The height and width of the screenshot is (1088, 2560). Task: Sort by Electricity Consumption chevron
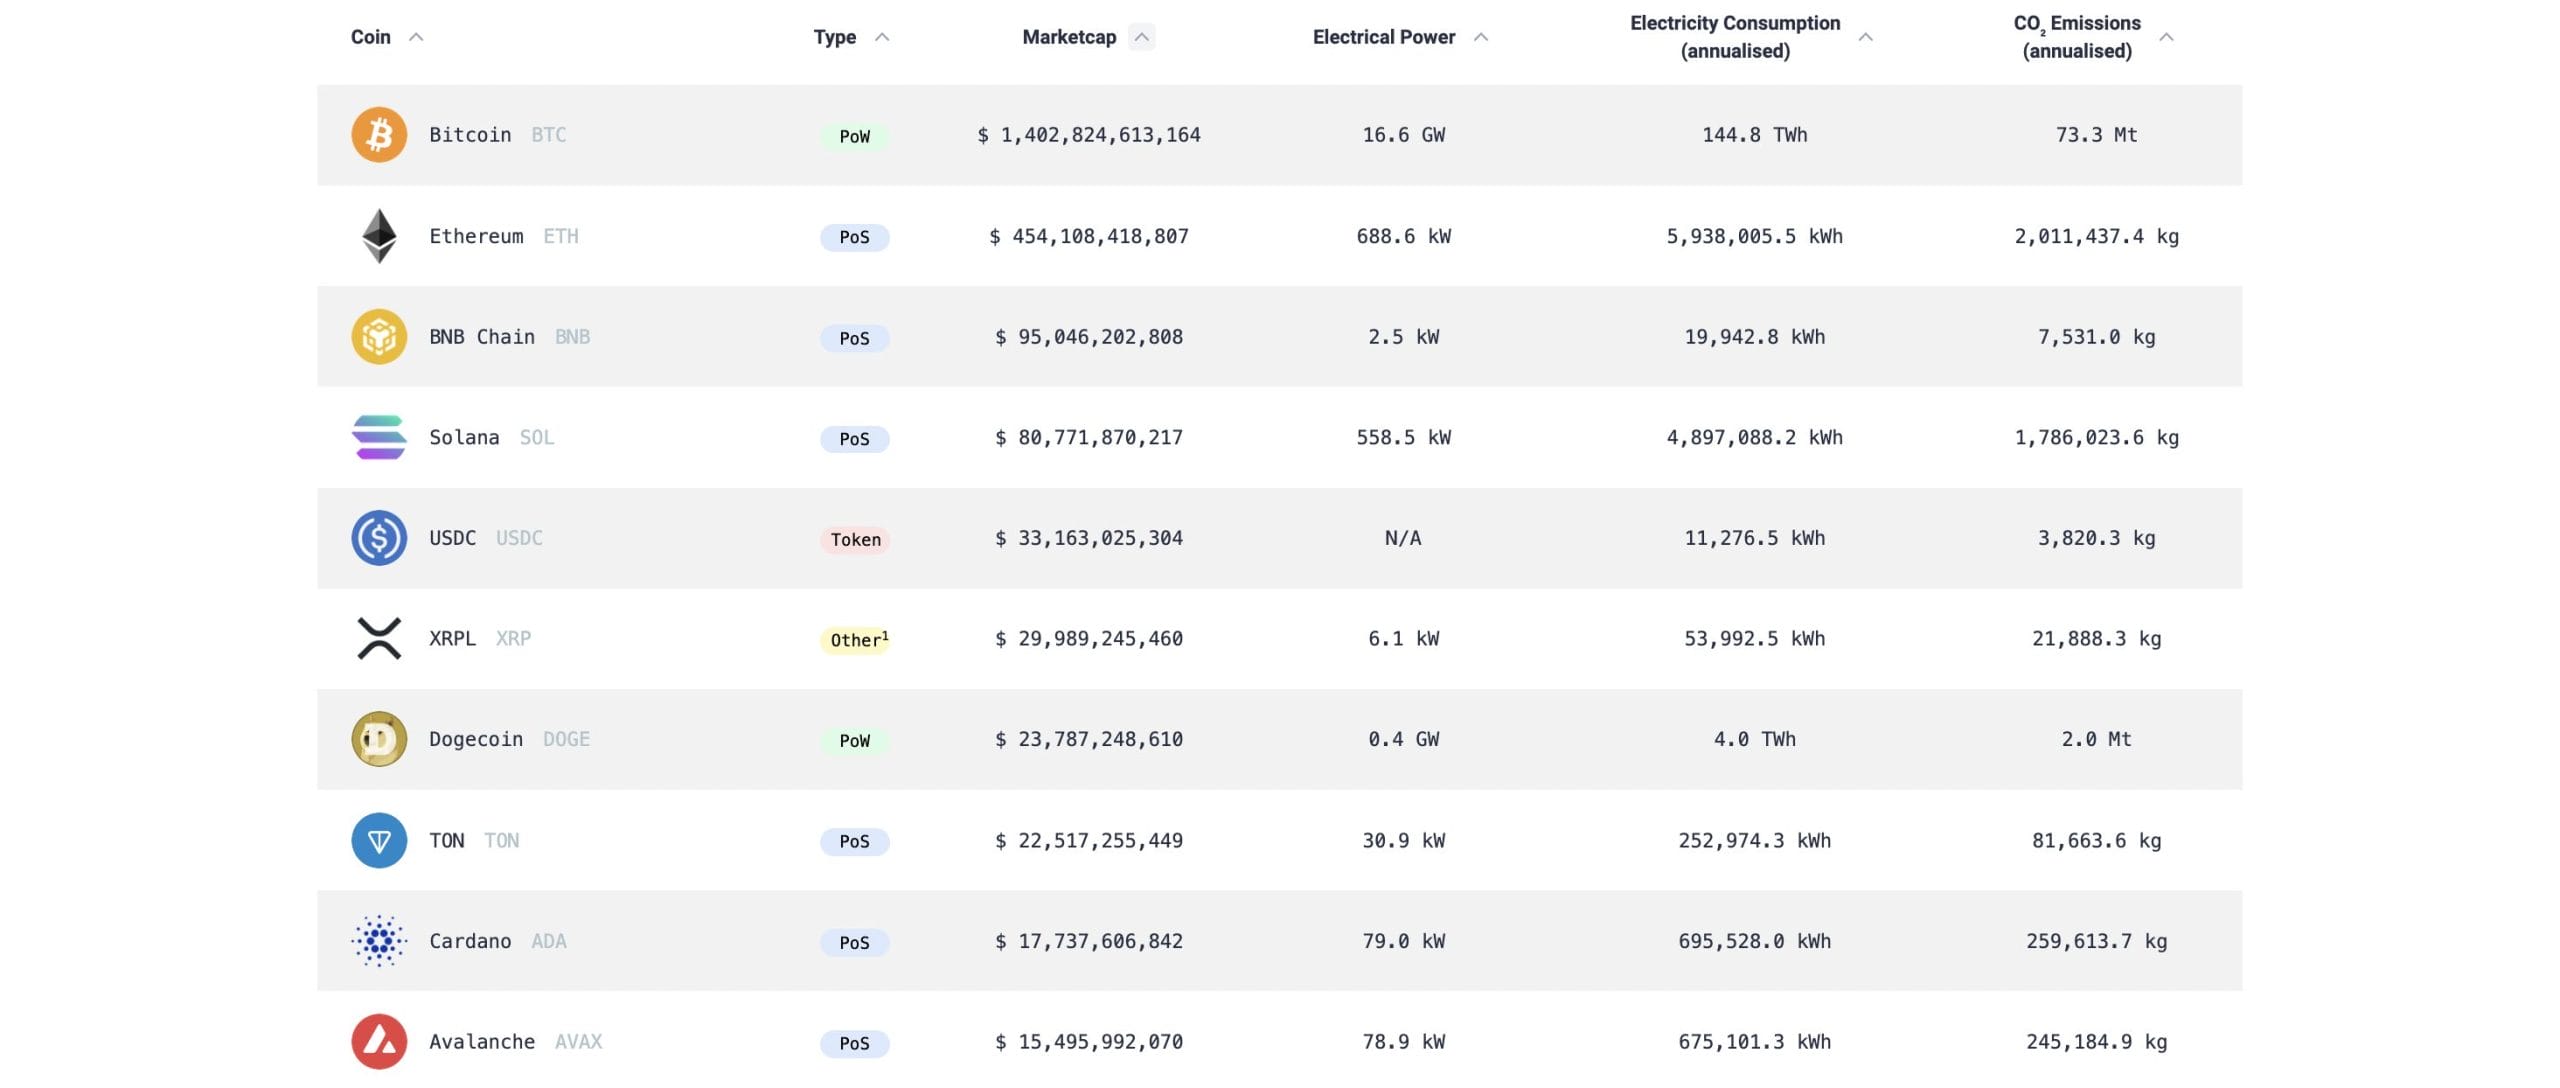pos(1865,37)
